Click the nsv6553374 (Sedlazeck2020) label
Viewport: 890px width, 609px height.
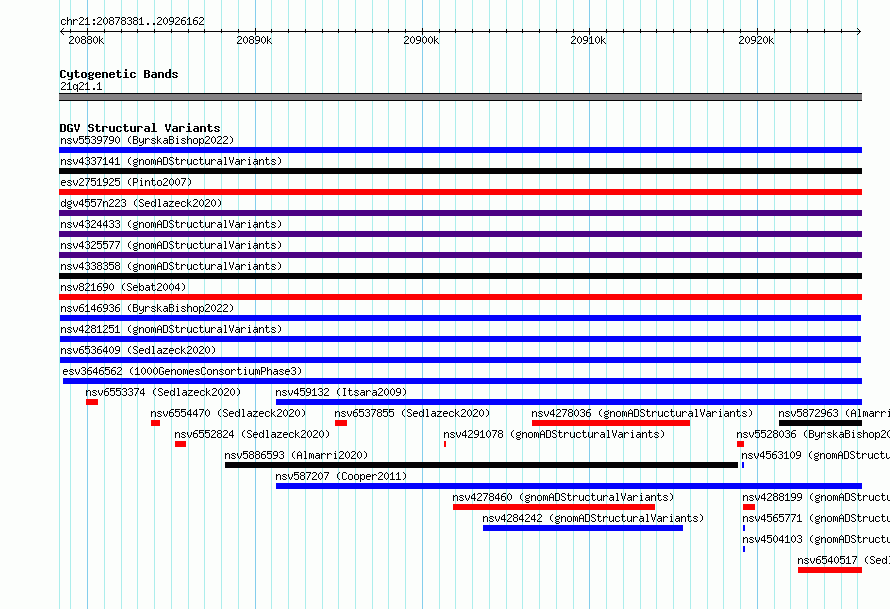(163, 392)
